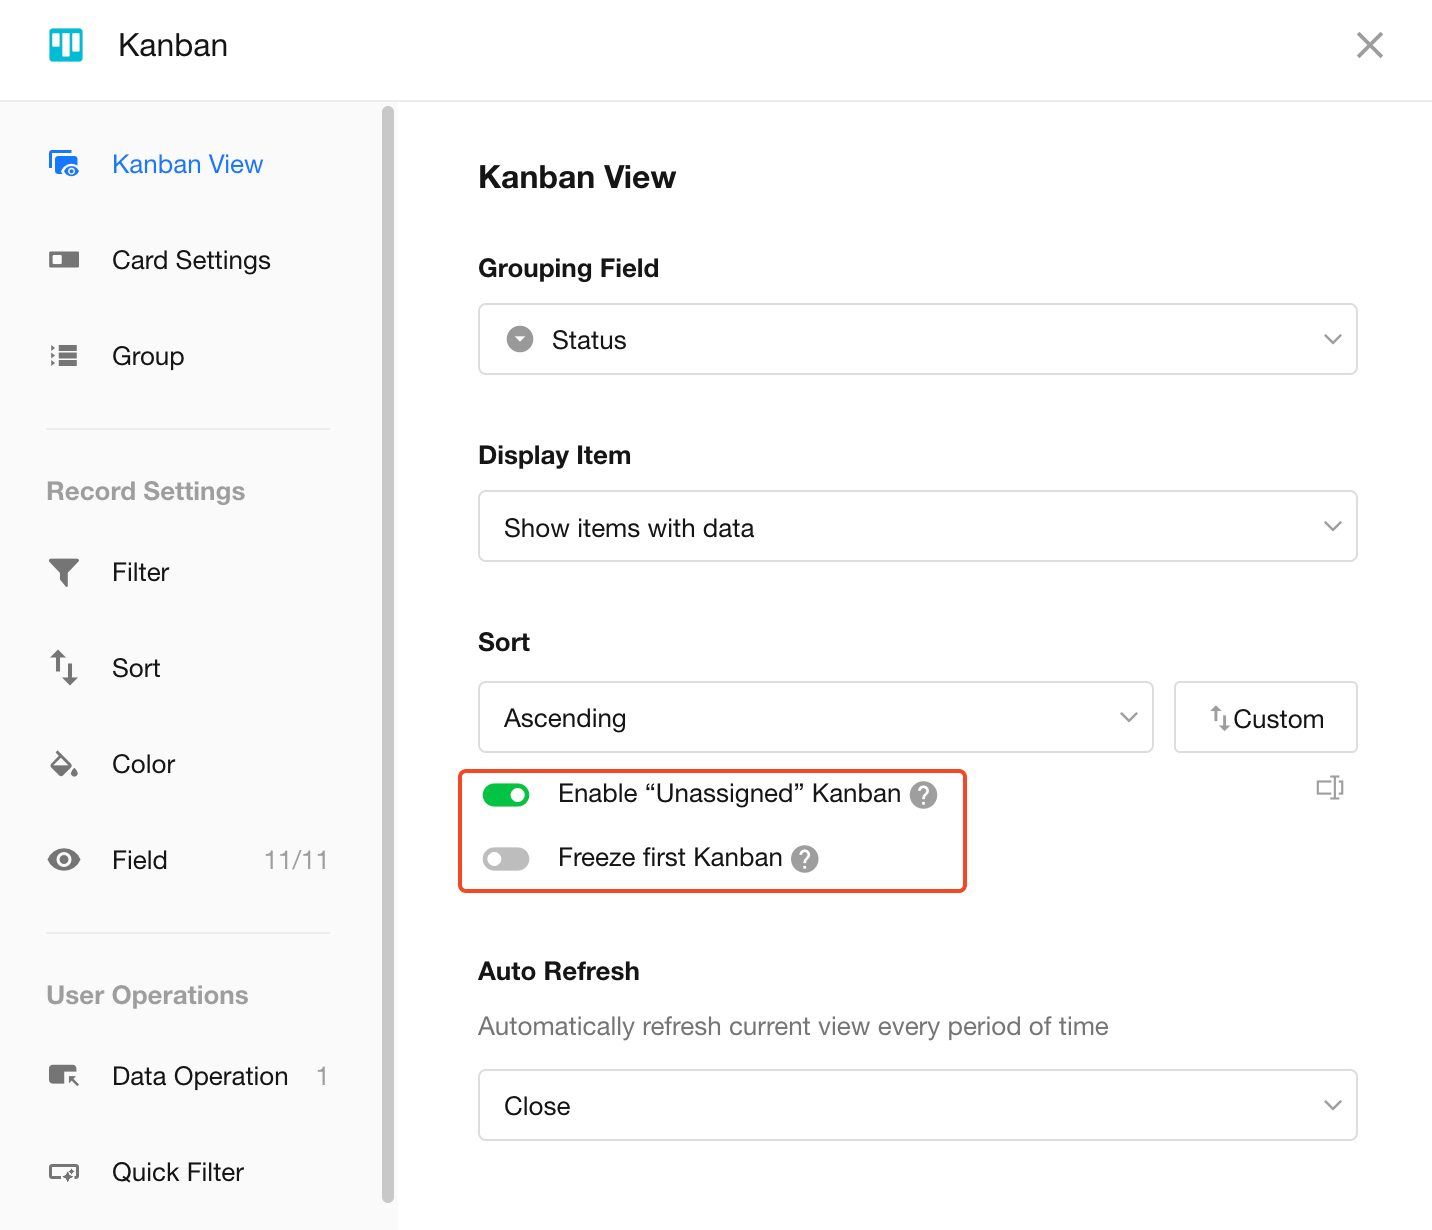1432x1230 pixels.
Task: Click the Filter funnel icon
Action: [x=64, y=572]
